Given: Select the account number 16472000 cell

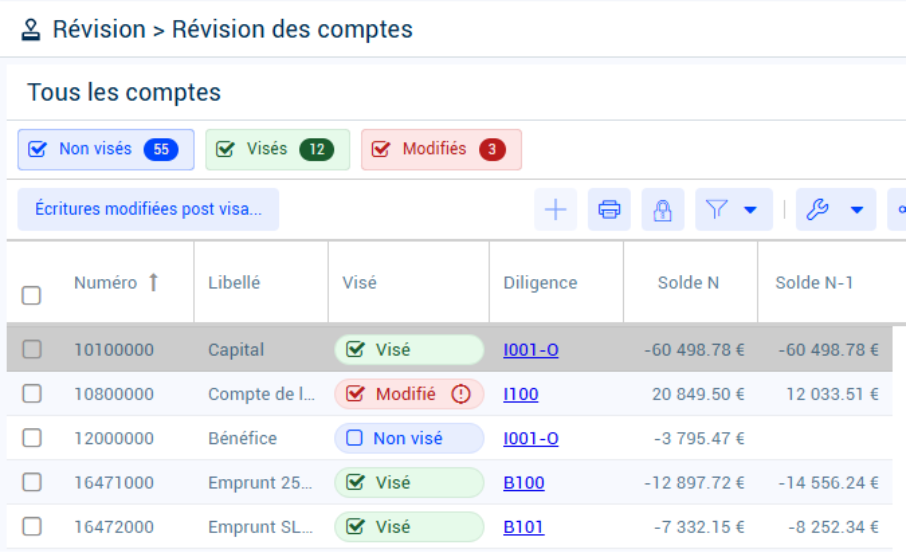Looking at the screenshot, I should click(x=114, y=527).
